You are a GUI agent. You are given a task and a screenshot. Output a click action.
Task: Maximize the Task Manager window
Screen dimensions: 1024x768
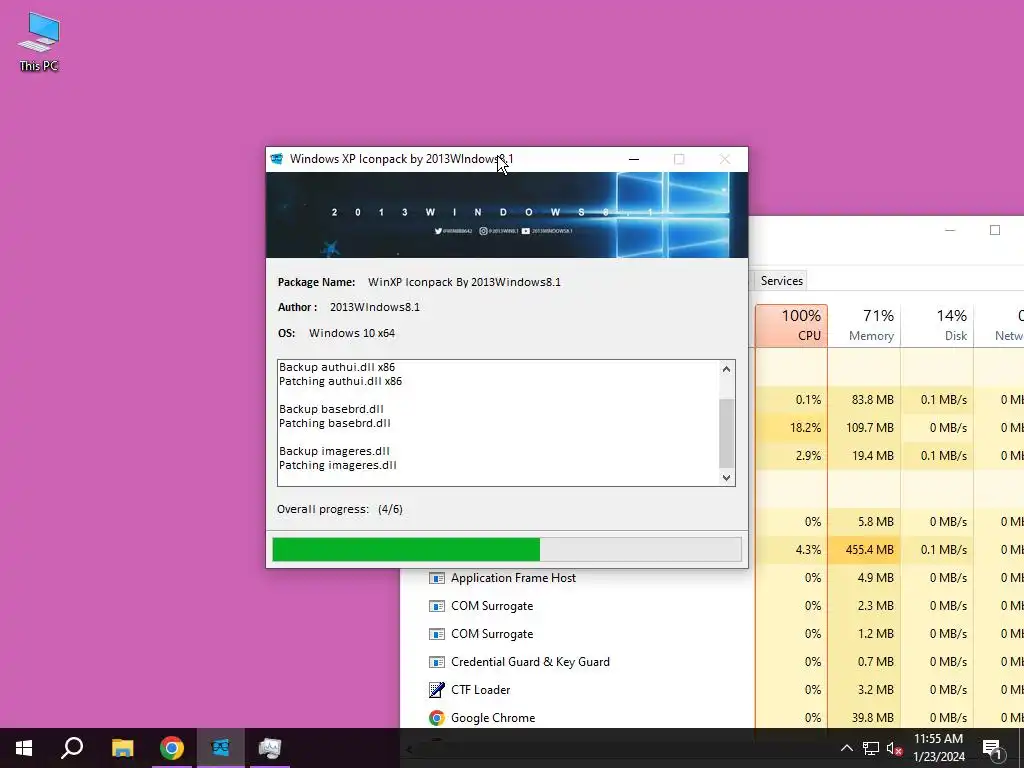click(x=995, y=230)
